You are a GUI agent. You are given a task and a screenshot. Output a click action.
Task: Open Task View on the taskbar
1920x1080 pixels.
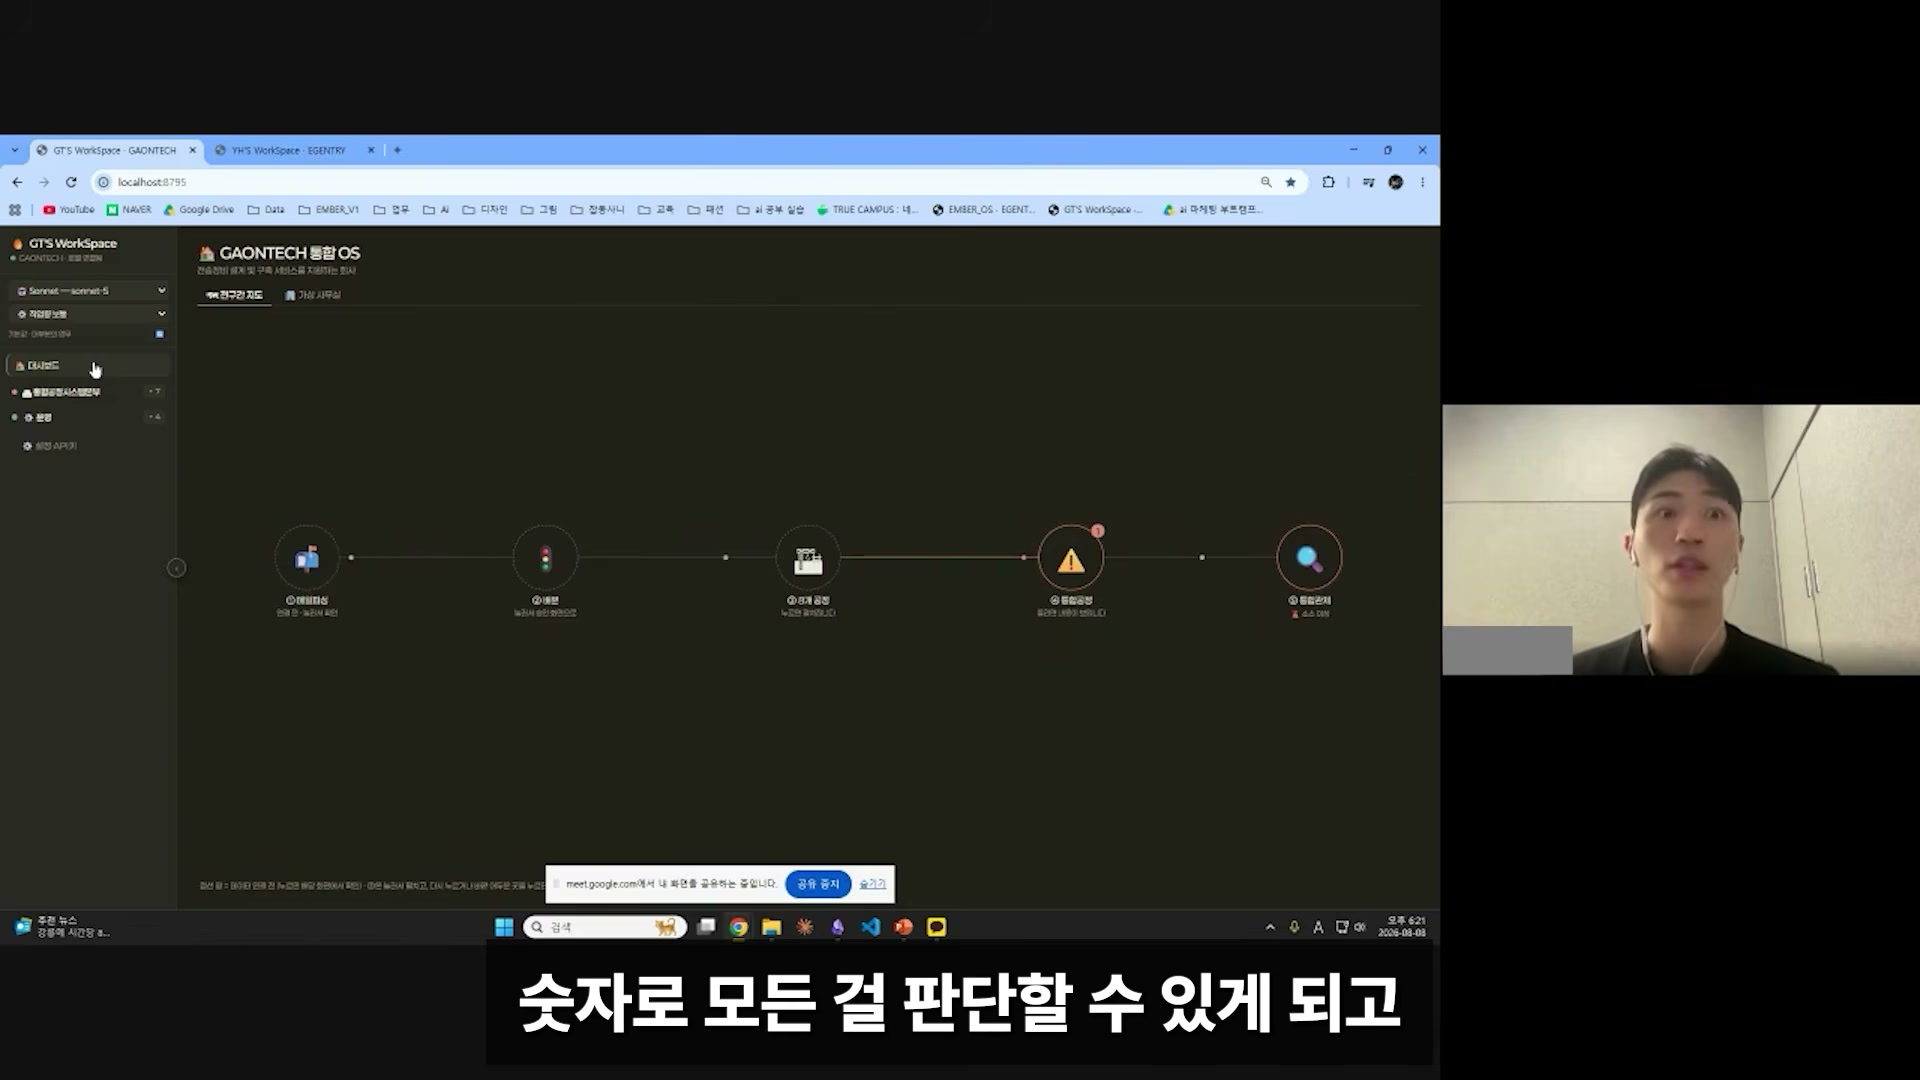tap(706, 927)
